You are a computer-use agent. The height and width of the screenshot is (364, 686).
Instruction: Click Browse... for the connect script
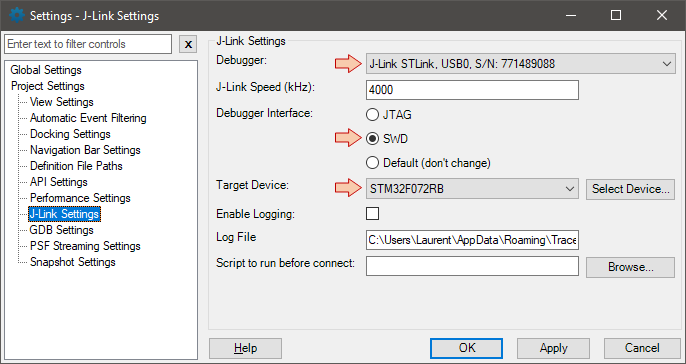click(x=630, y=267)
